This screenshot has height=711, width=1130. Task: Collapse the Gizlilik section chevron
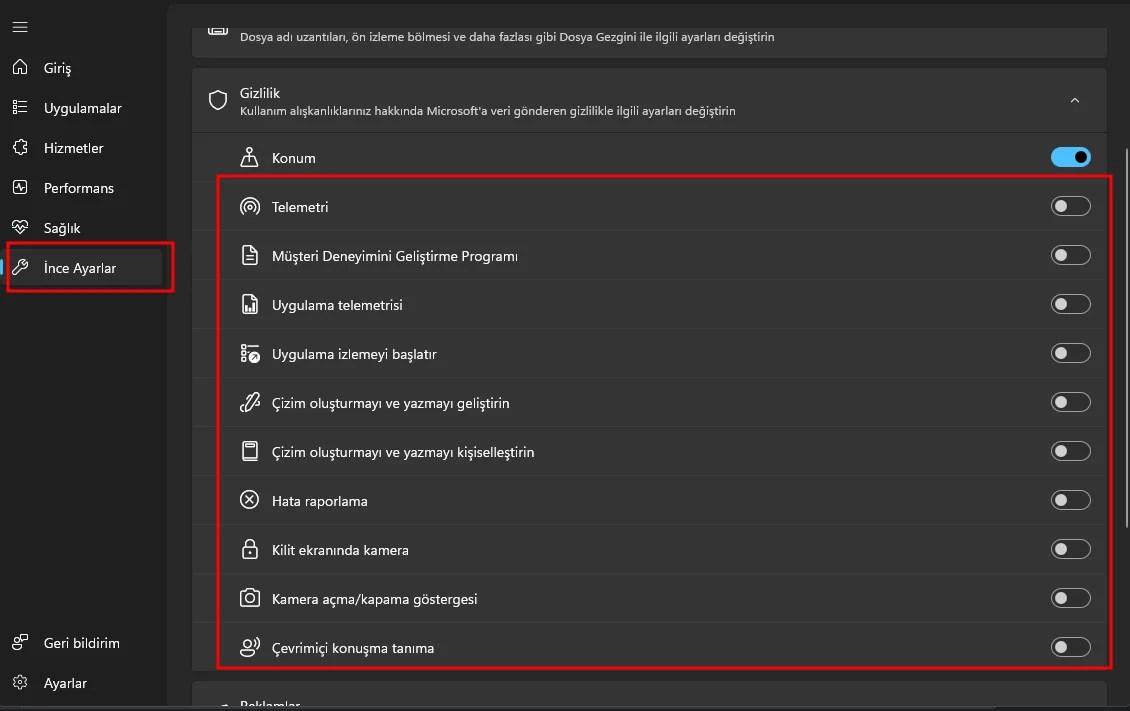[1075, 100]
